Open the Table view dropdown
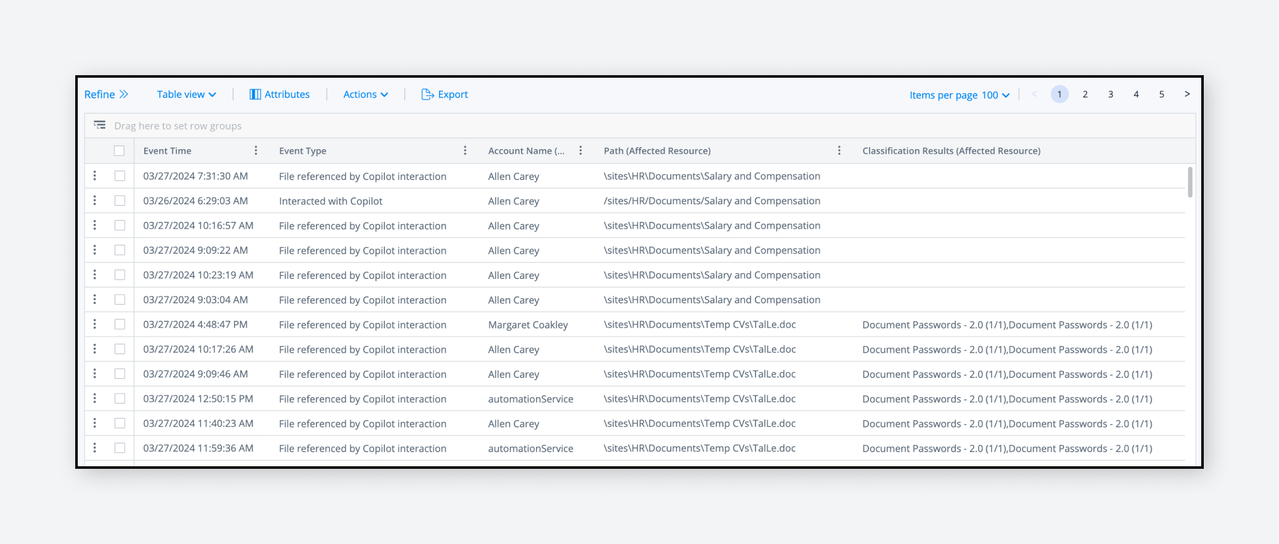Viewport: 1279px width, 544px height. pos(186,94)
